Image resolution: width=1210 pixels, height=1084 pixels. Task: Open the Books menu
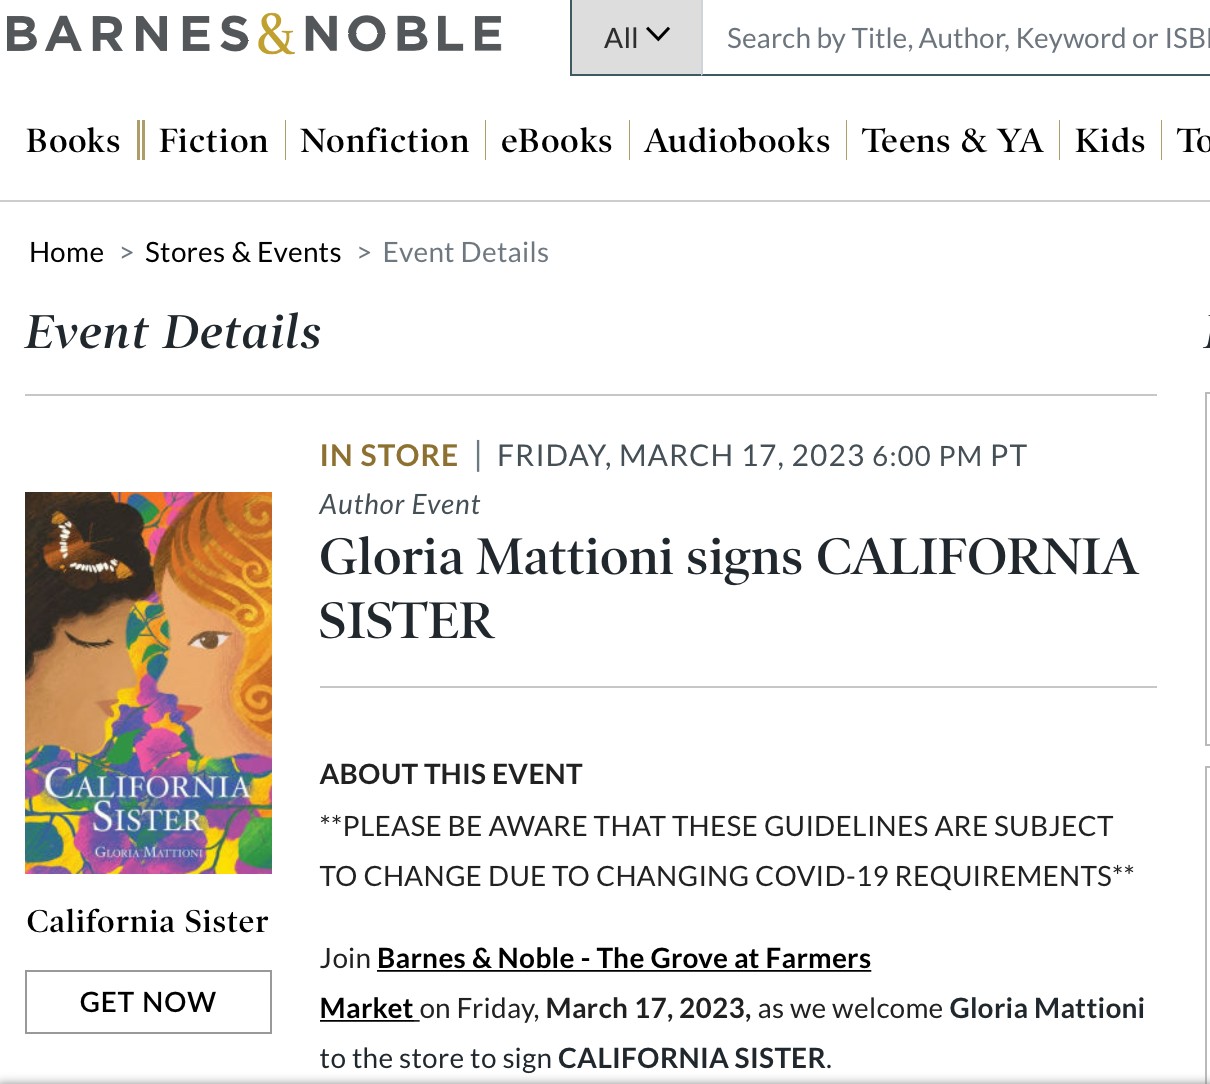point(73,141)
